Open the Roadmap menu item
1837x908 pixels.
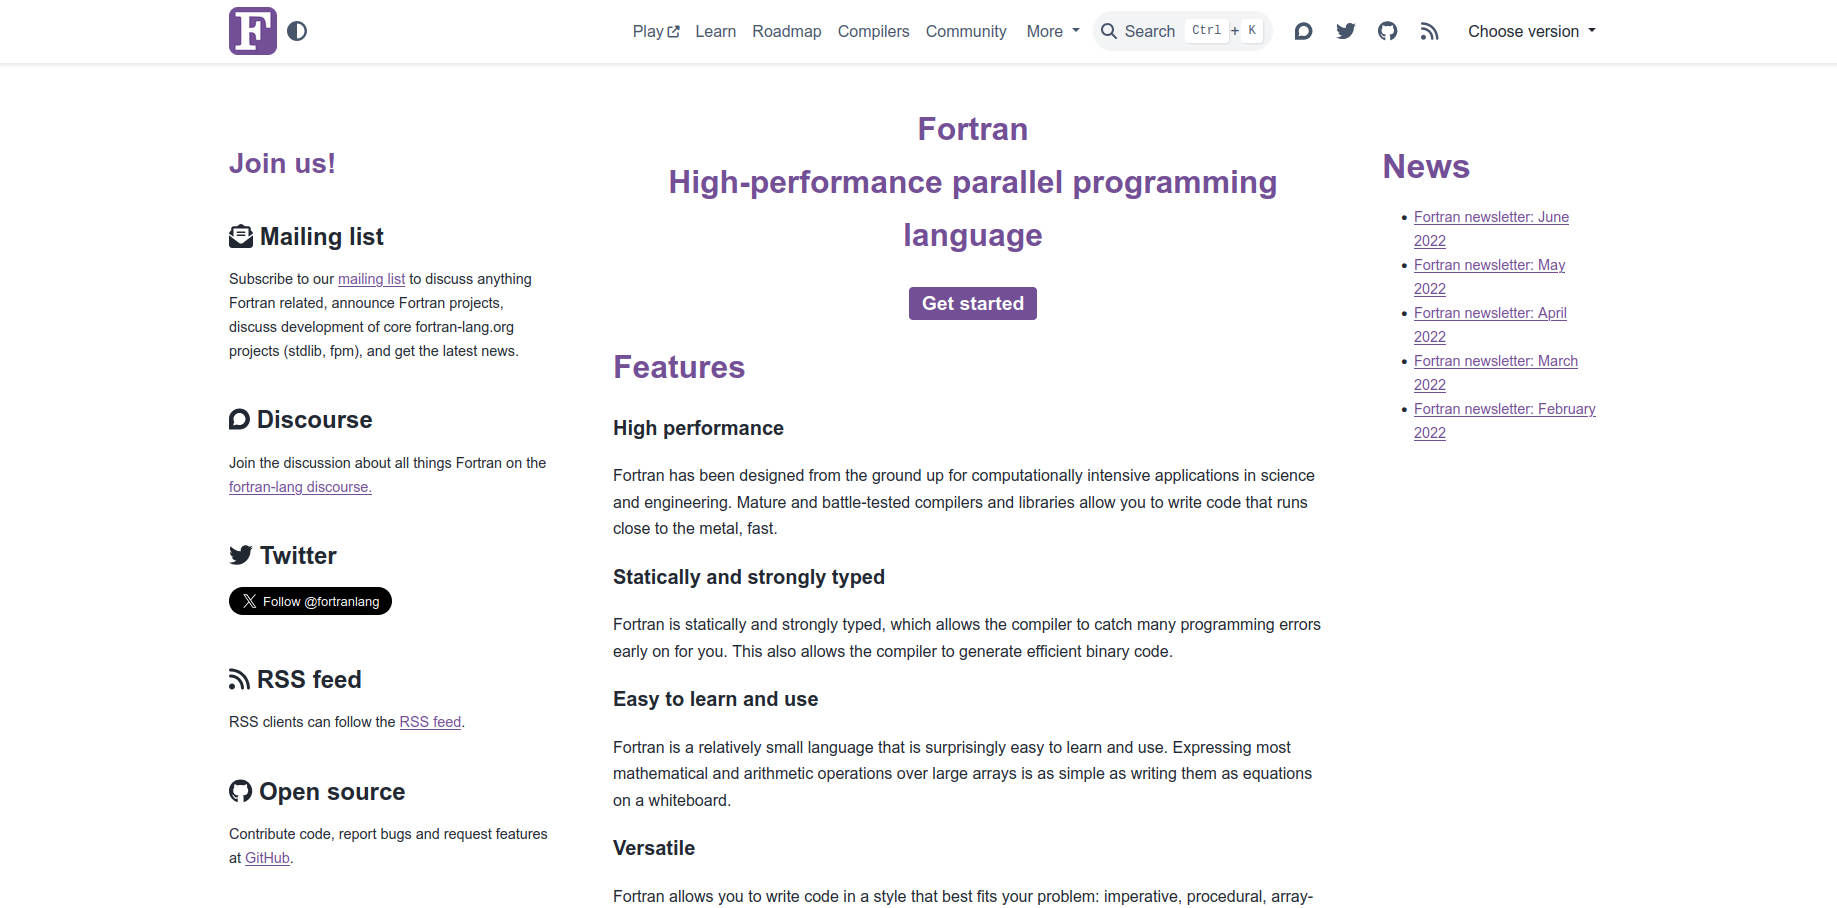(786, 31)
